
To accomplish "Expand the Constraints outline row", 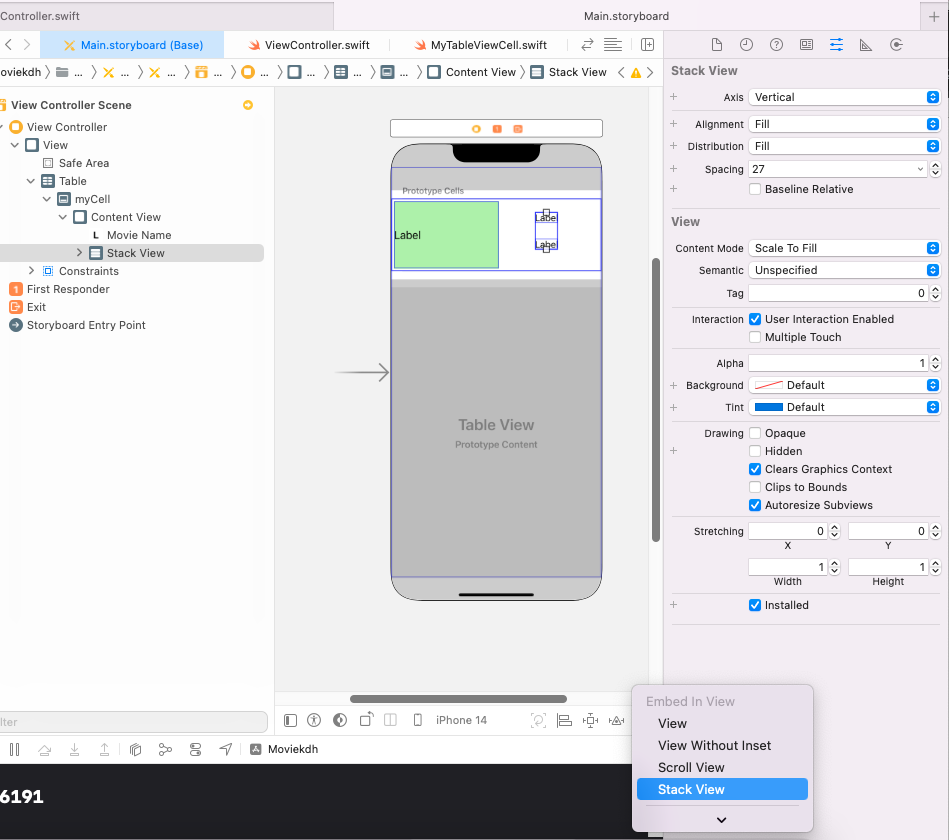I will pyautogui.click(x=31, y=271).
